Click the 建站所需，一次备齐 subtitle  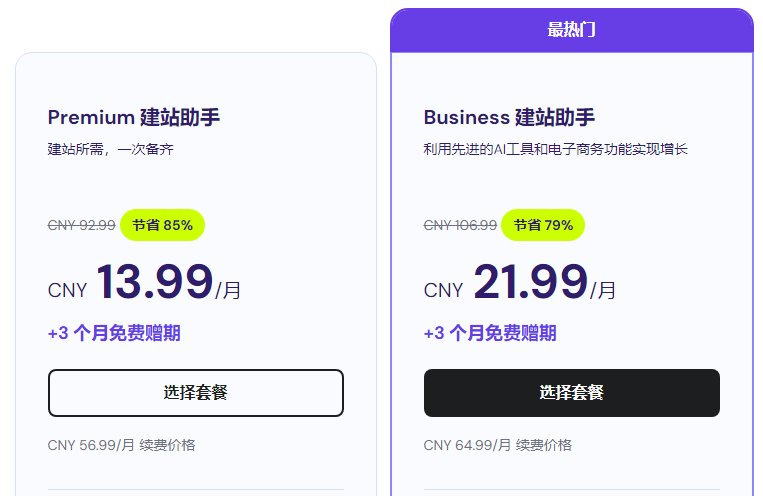[x=117, y=150]
